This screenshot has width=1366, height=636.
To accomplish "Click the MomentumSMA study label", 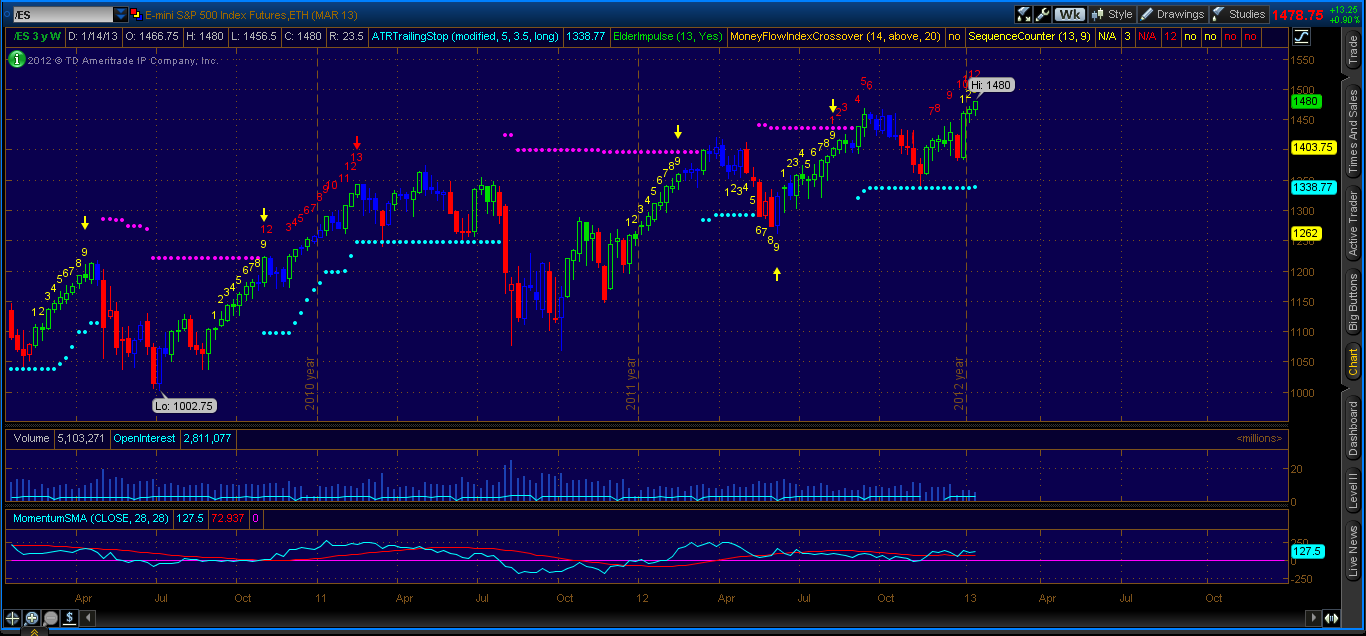I will [92, 518].
